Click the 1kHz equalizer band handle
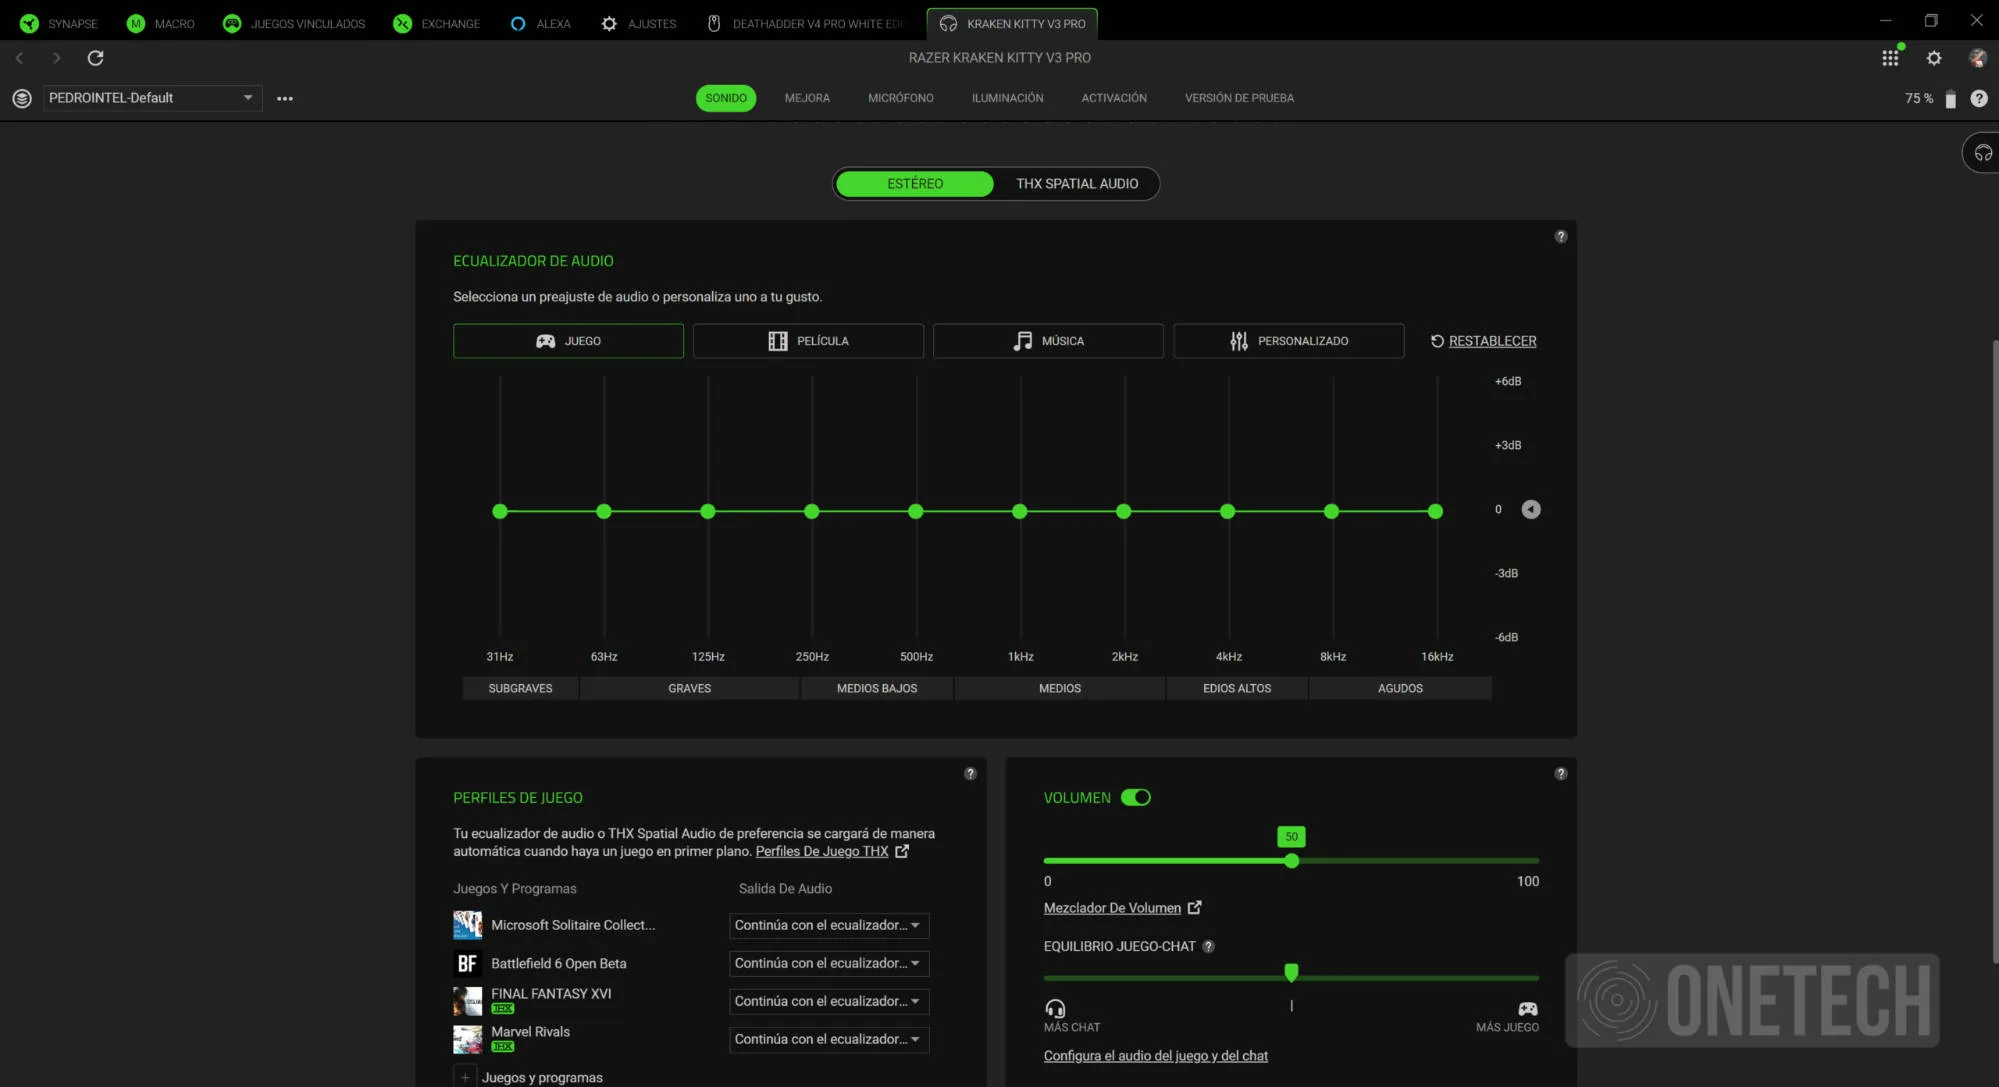Image resolution: width=1999 pixels, height=1087 pixels. click(x=1019, y=511)
